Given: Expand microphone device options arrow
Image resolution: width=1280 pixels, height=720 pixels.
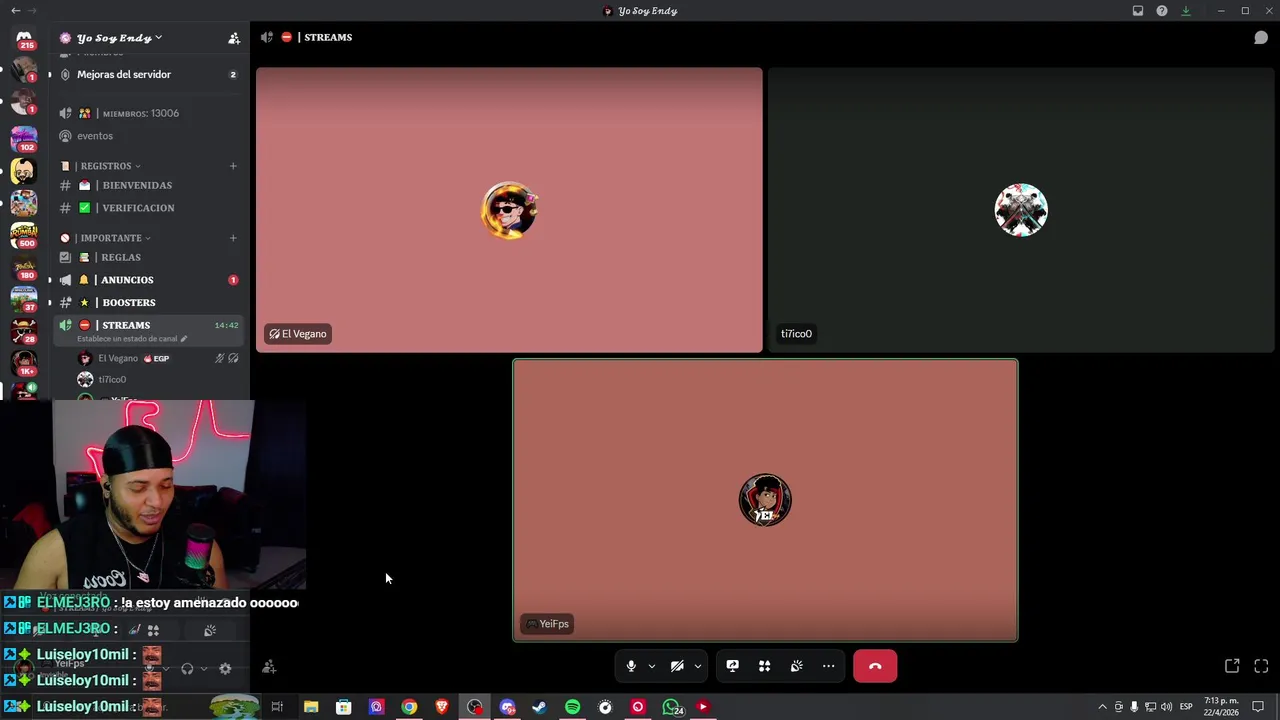Looking at the screenshot, I should (x=652, y=666).
